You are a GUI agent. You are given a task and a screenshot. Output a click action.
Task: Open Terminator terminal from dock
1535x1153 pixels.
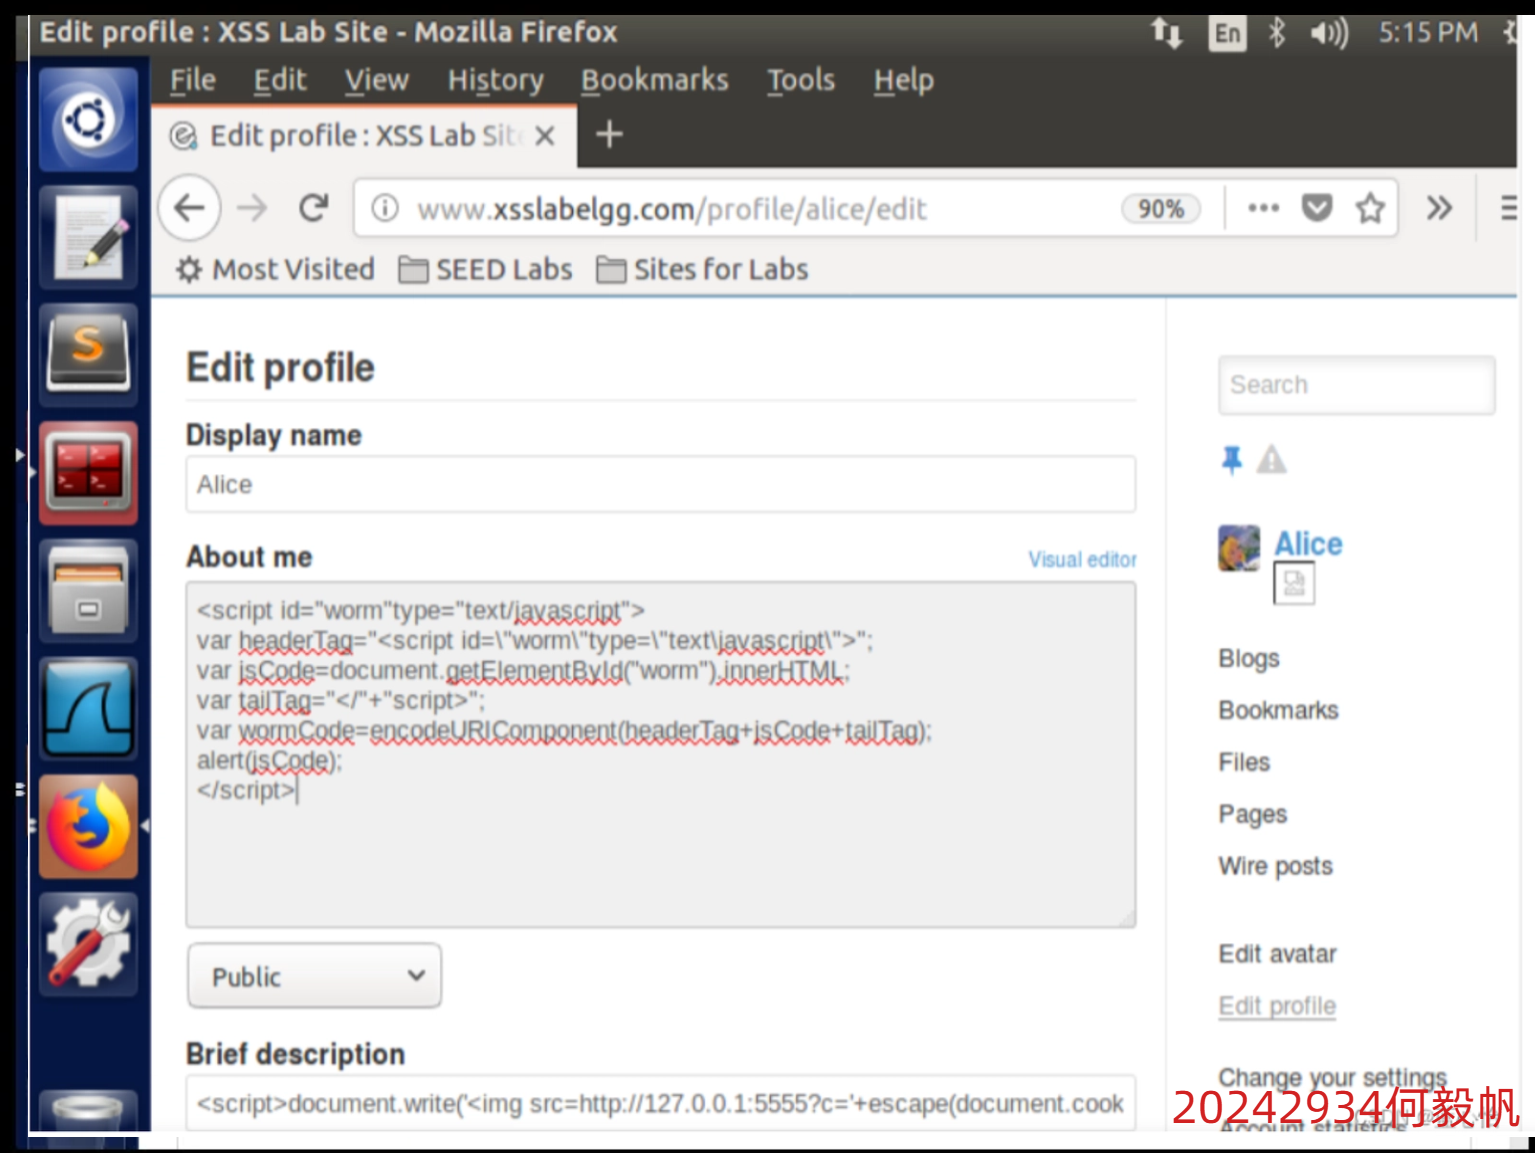coord(88,472)
